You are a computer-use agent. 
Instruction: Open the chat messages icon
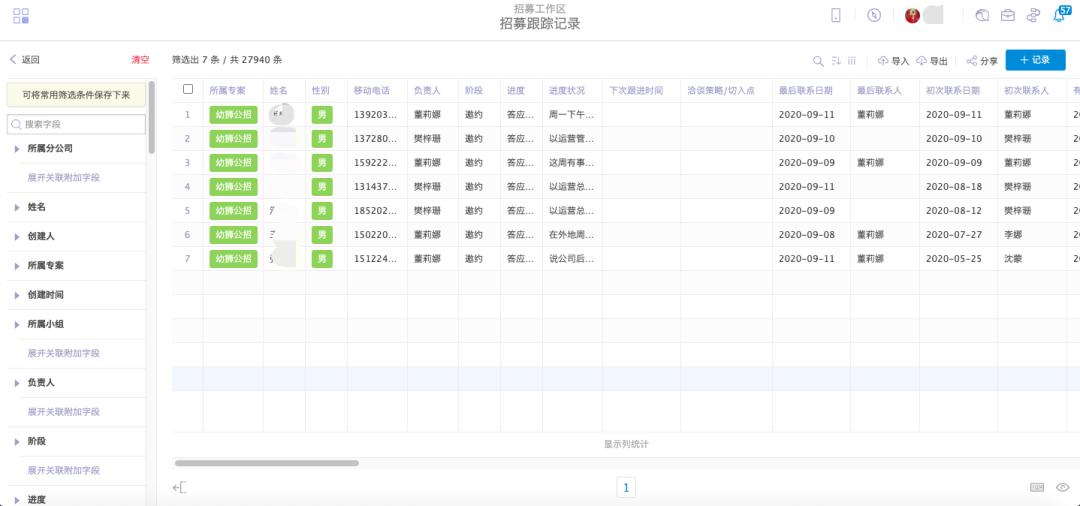pyautogui.click(x=982, y=15)
